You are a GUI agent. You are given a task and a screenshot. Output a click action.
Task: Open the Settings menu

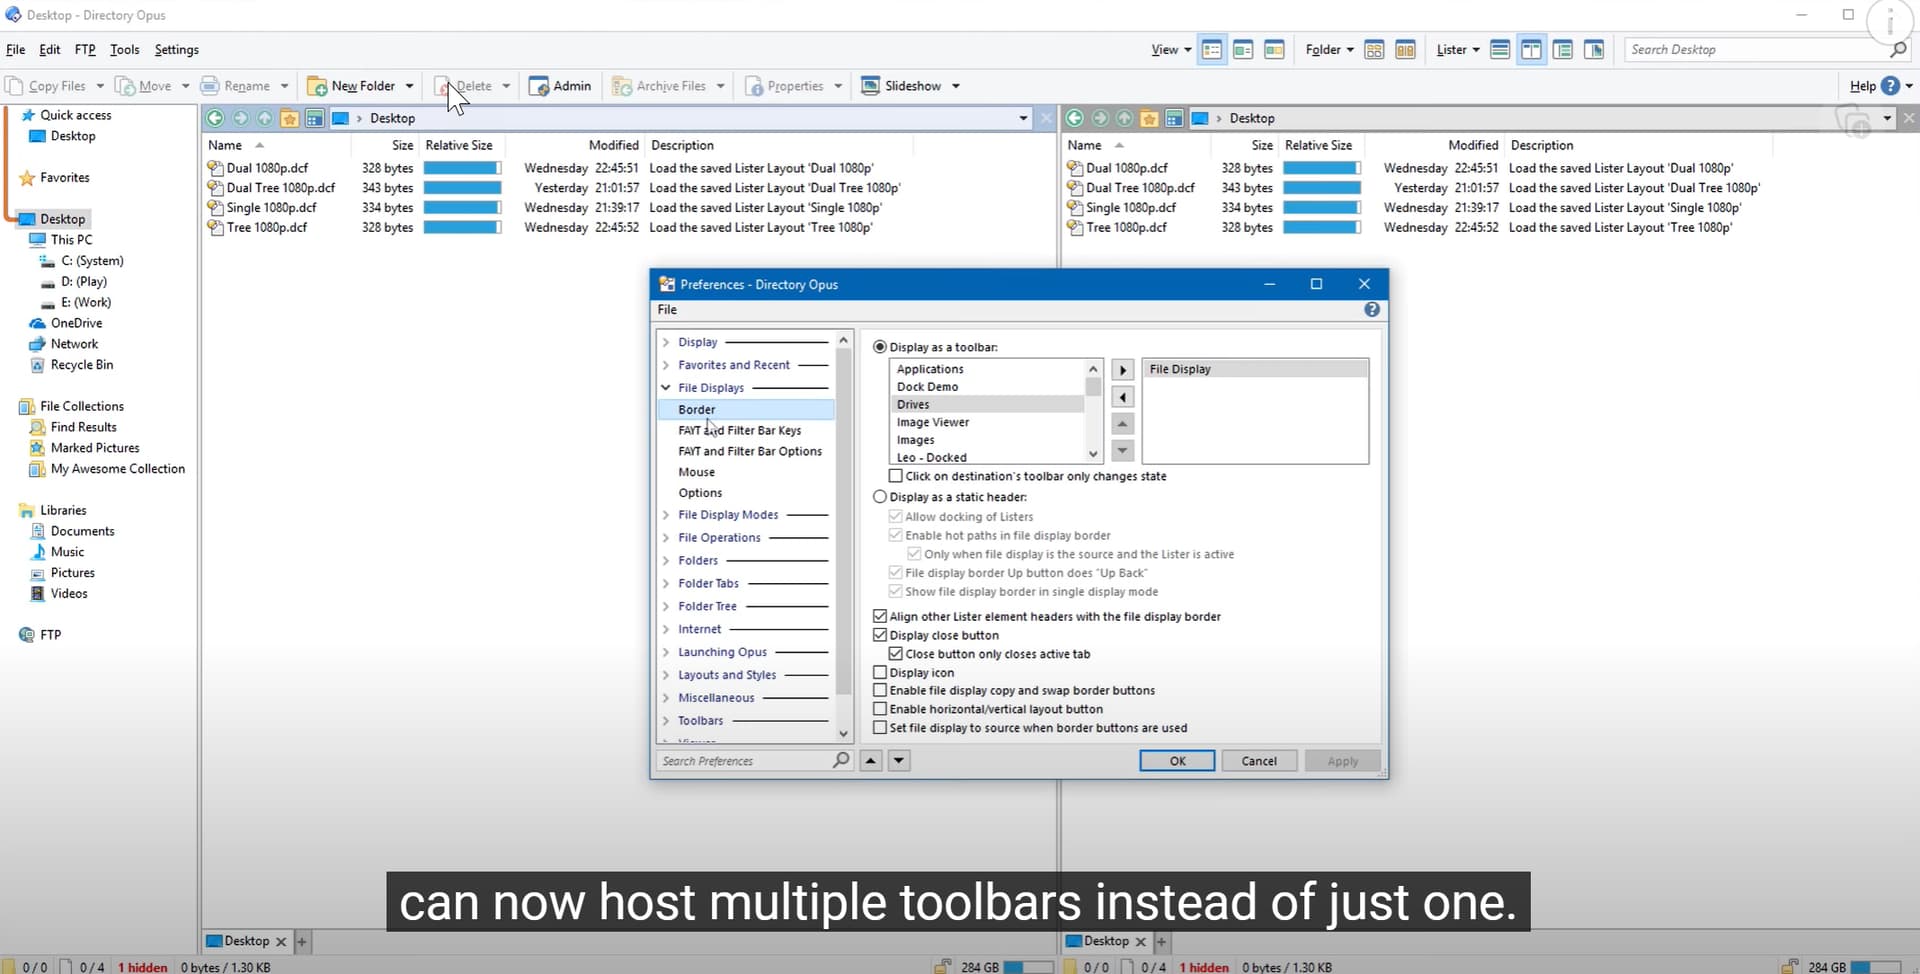click(x=177, y=50)
